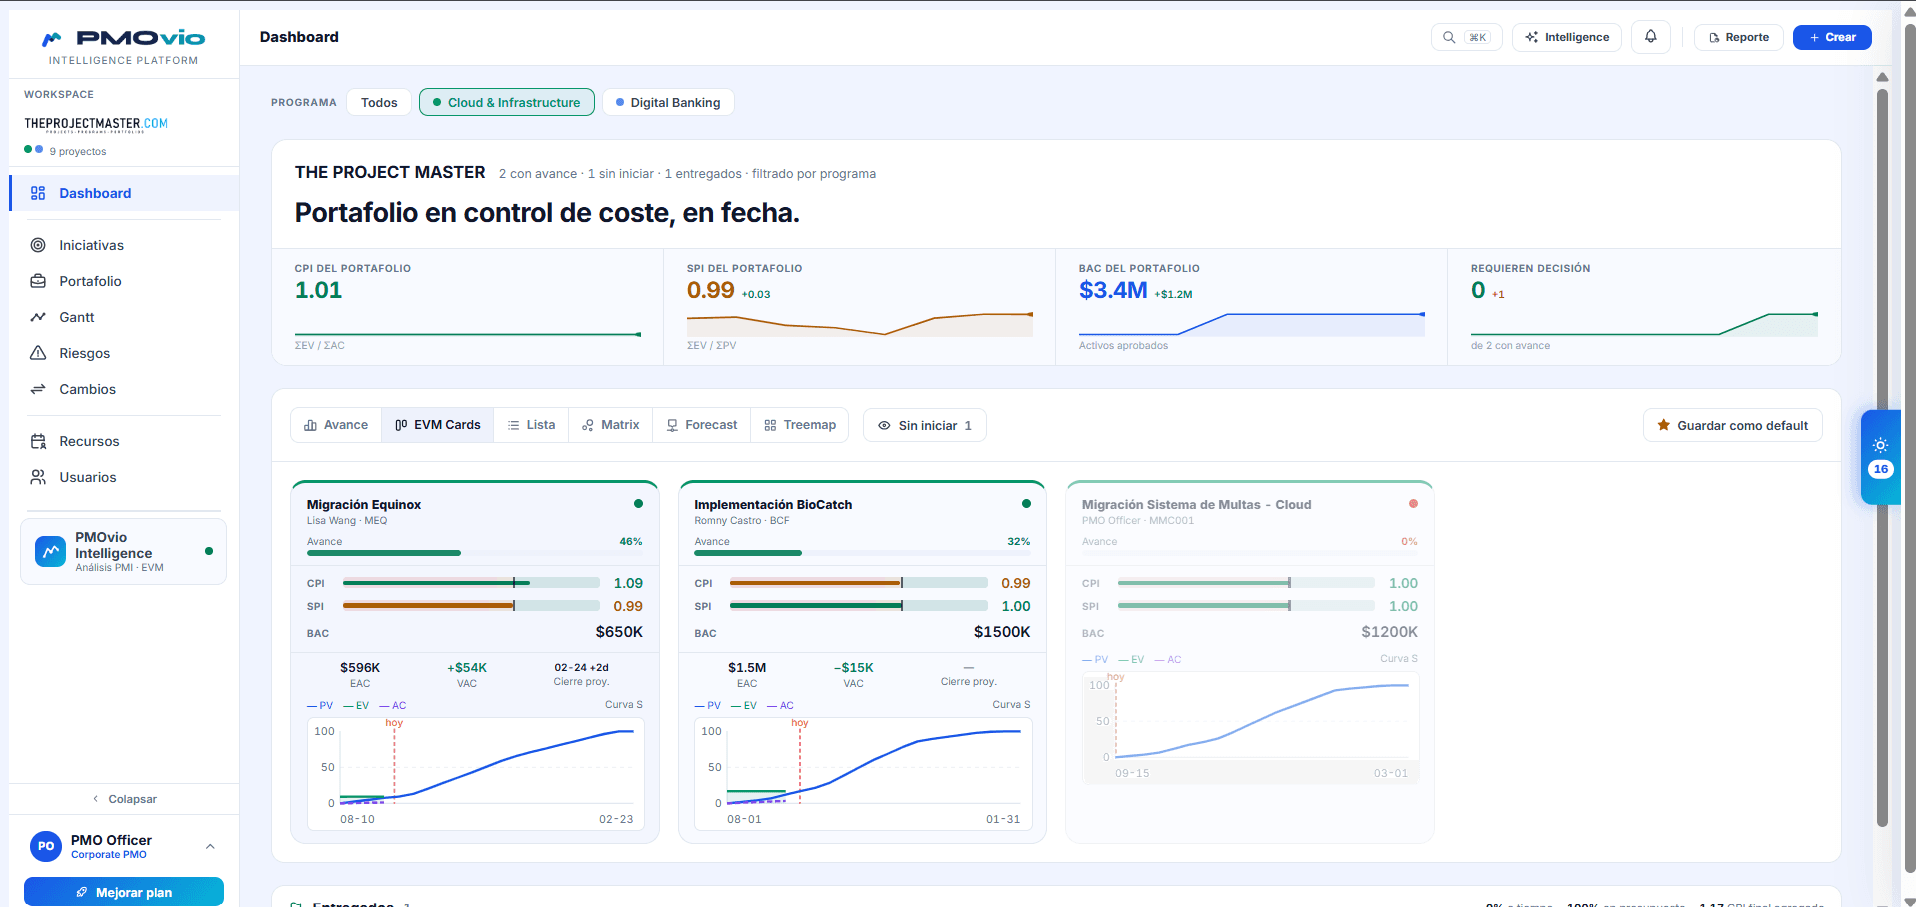Select the Cloud & Infrastructure program filter

[507, 102]
